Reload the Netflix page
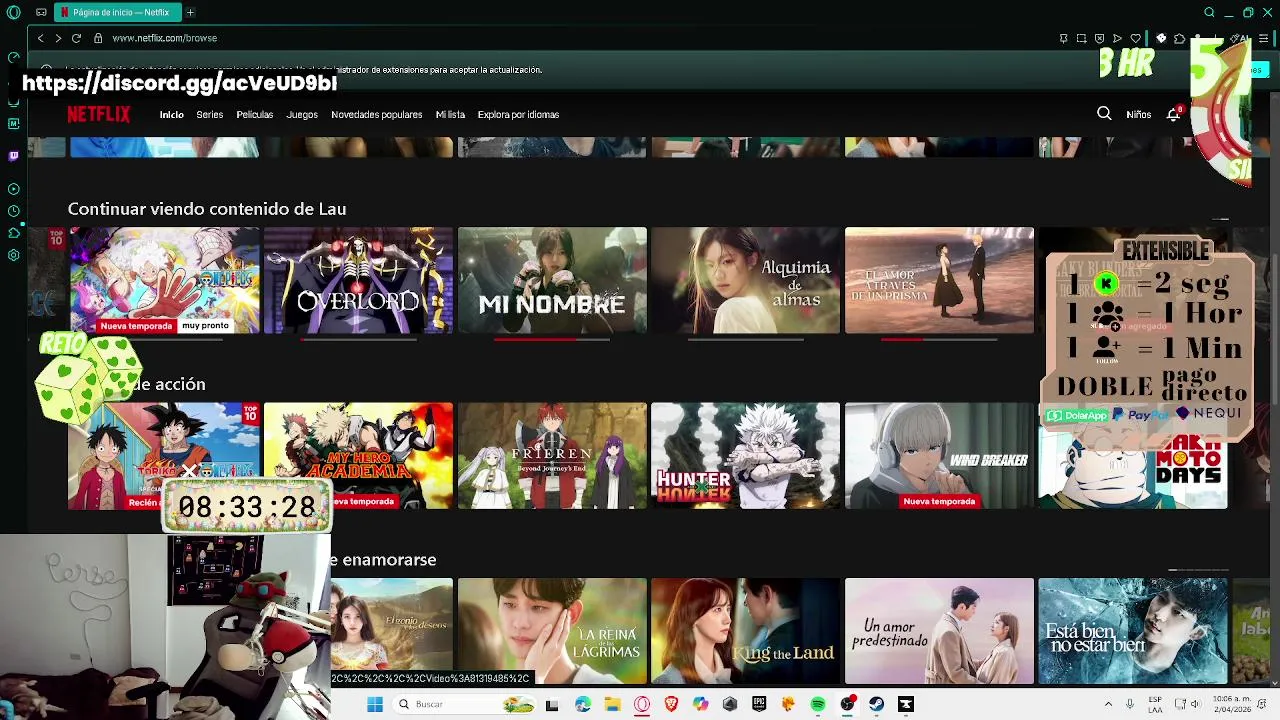 [77, 38]
